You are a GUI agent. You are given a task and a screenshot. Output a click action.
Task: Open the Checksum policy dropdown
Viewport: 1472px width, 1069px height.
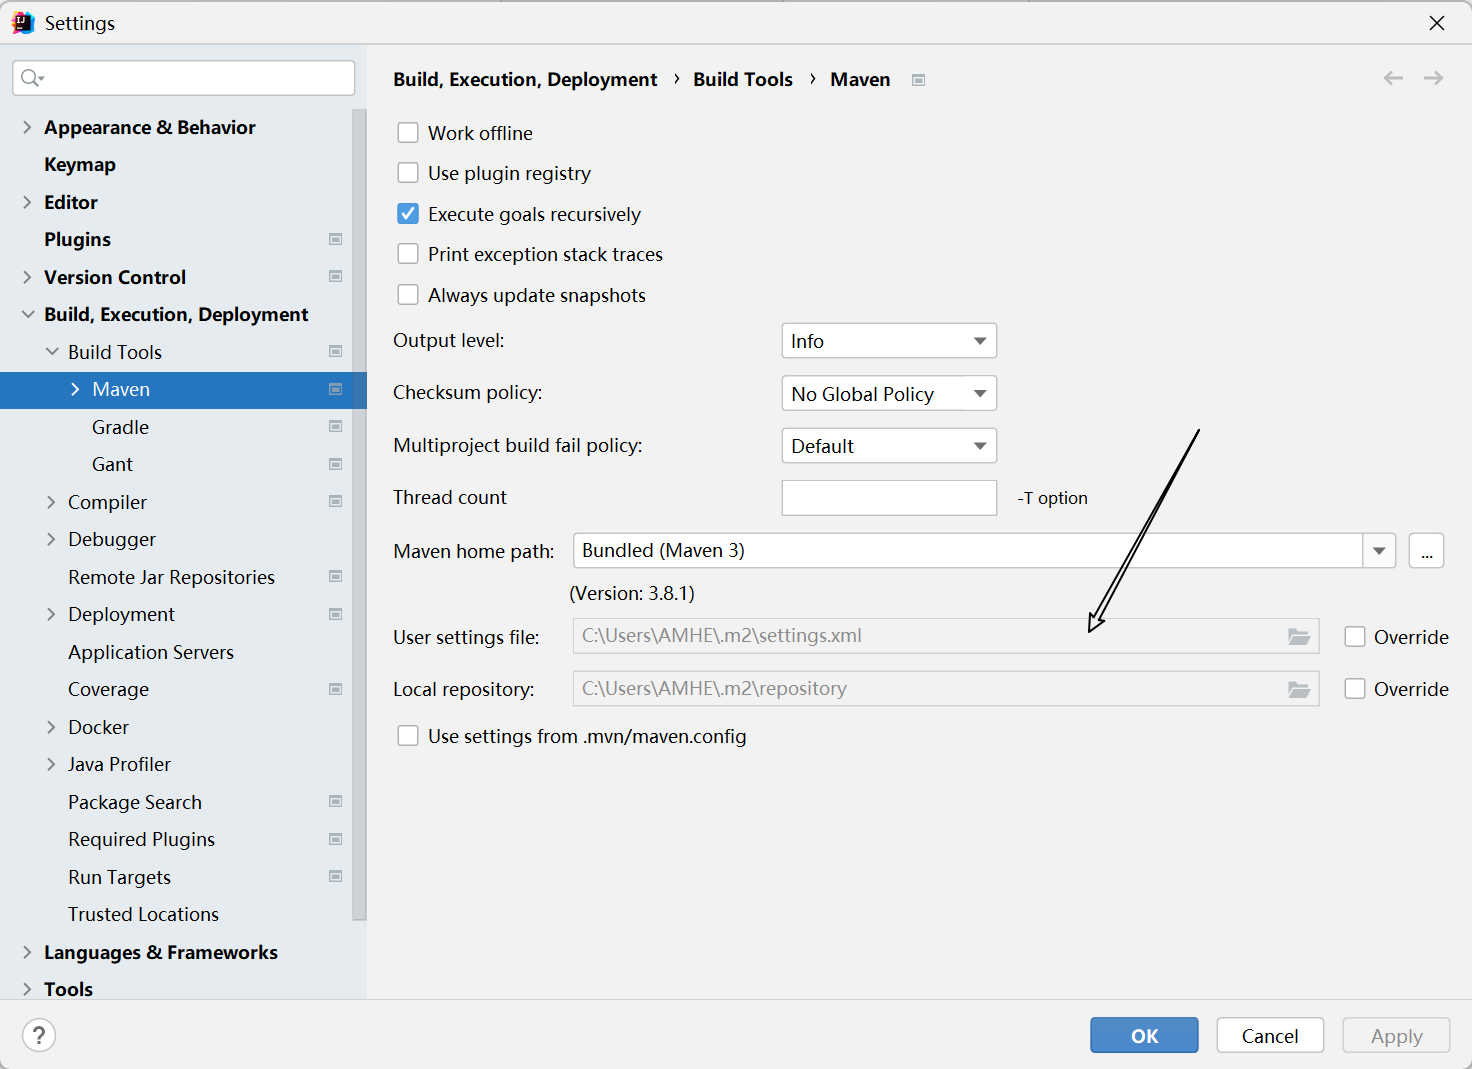click(x=889, y=393)
